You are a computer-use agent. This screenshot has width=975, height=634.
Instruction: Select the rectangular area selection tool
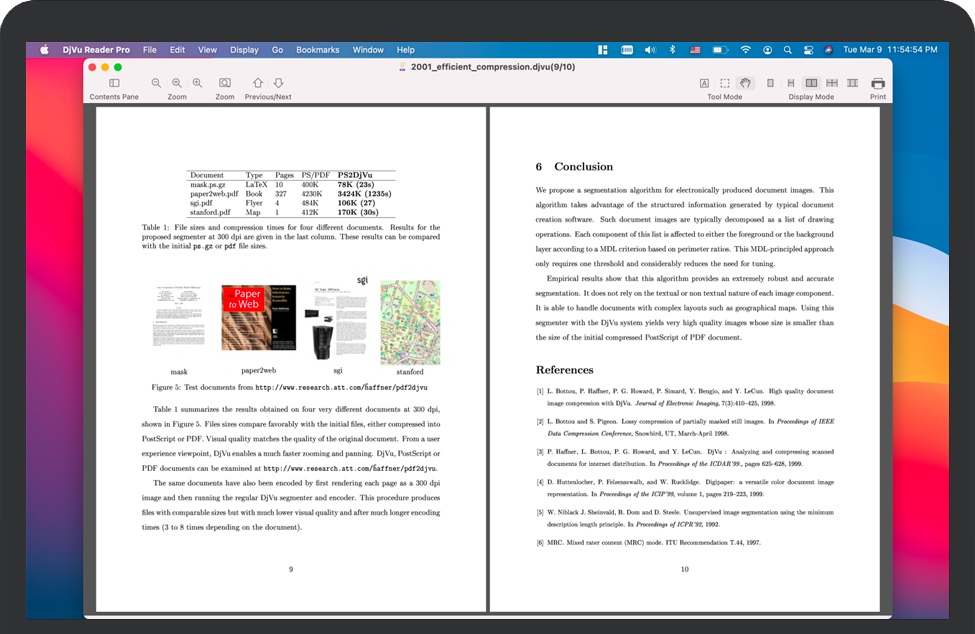pos(725,83)
